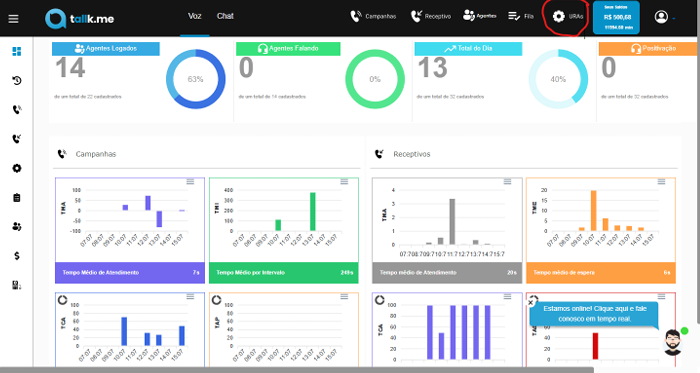Image resolution: width=700 pixels, height=373 pixels.
Task: Switch to the Voz tab
Action: tap(195, 16)
